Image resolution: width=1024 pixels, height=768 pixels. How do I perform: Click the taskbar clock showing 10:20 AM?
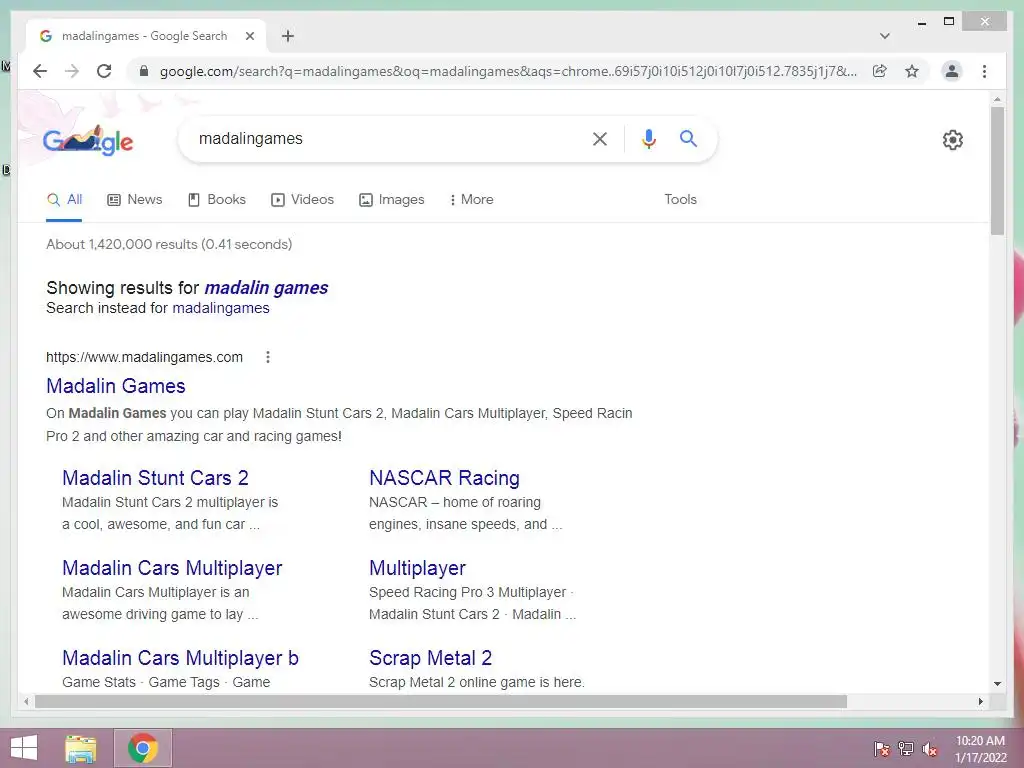coord(980,749)
